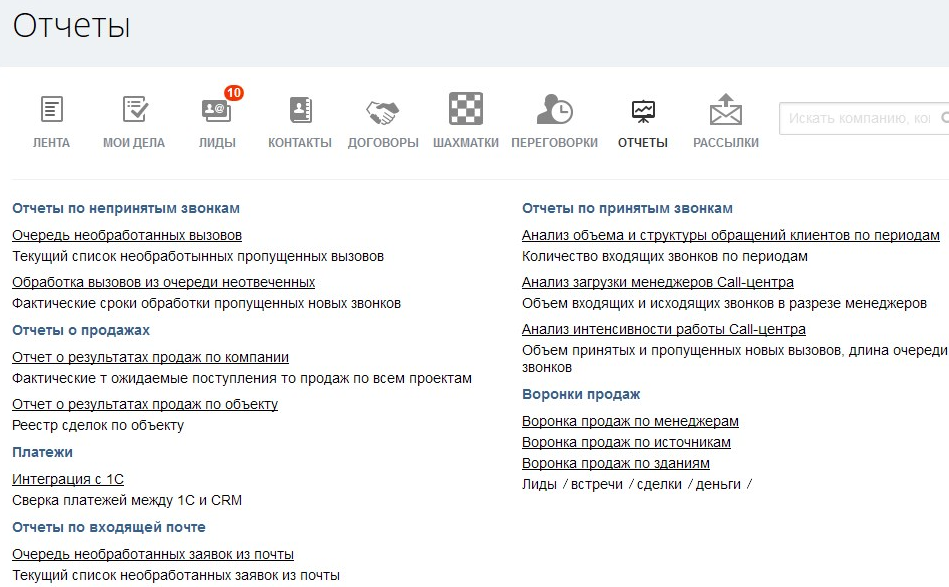Screen dimensions: 949x587
Task: Click the Лиды / встречи / сделки / деньги text
Action: tap(637, 485)
